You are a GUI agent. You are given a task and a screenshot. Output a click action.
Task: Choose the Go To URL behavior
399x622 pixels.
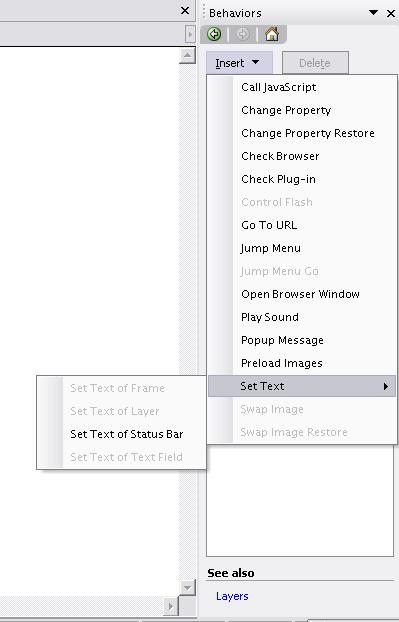tap(269, 225)
